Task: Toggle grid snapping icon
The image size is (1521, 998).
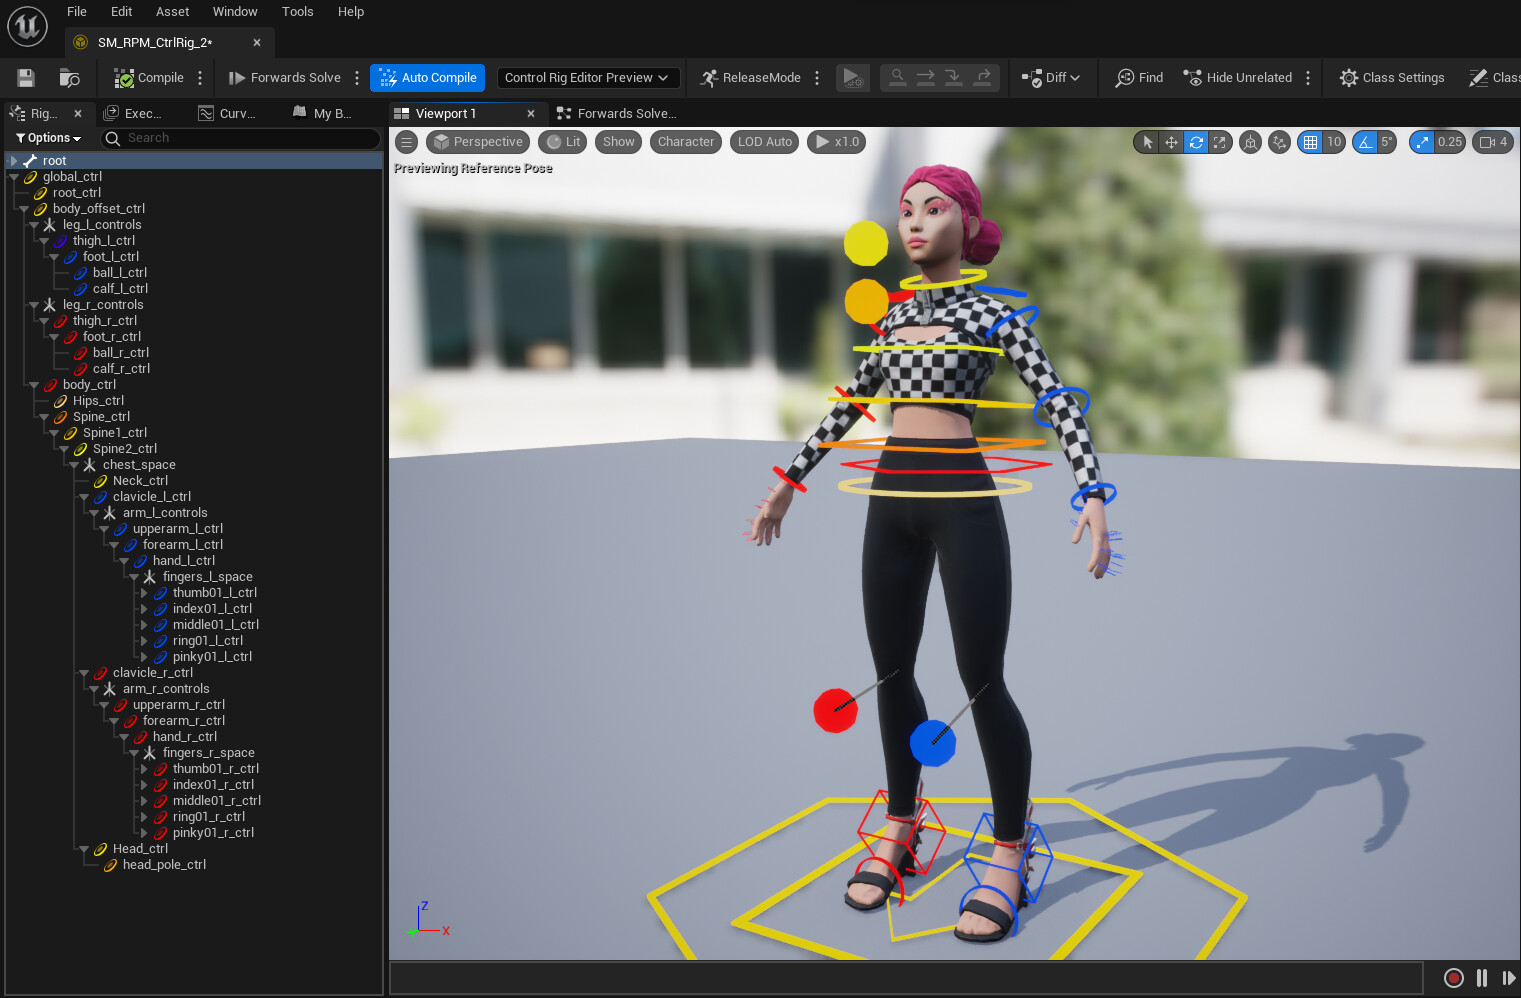Action: [1312, 142]
